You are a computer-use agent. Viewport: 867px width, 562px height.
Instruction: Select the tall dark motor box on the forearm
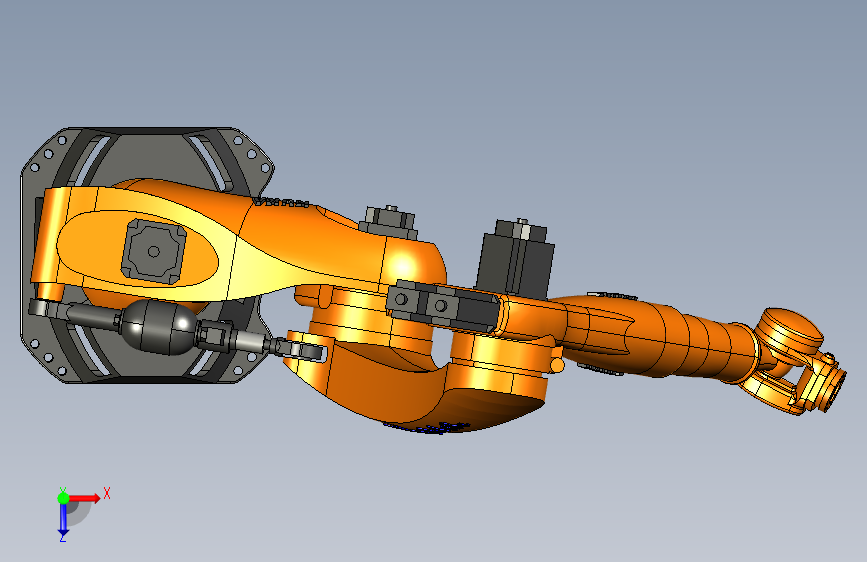515,259
